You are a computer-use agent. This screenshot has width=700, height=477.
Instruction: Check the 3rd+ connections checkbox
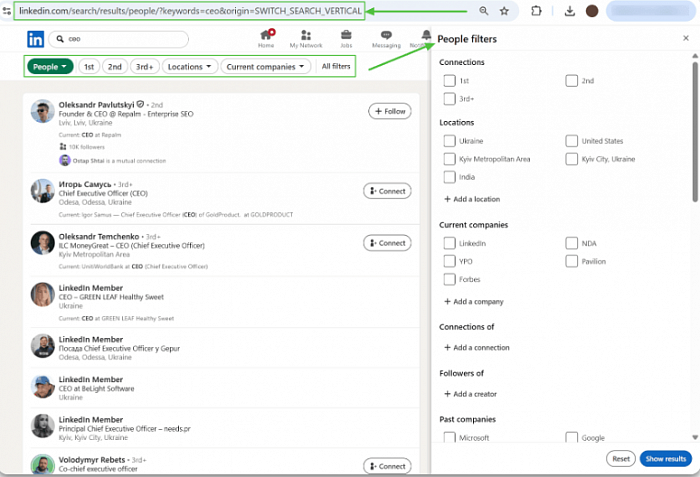click(x=450, y=99)
